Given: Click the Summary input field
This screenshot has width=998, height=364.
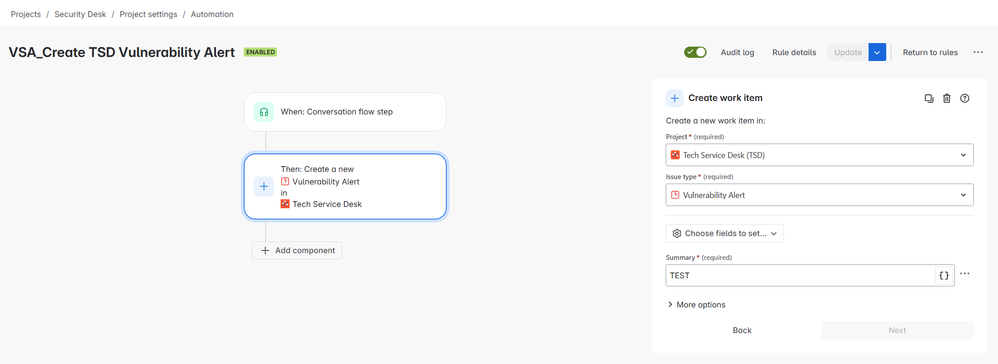Looking at the screenshot, I should (800, 276).
